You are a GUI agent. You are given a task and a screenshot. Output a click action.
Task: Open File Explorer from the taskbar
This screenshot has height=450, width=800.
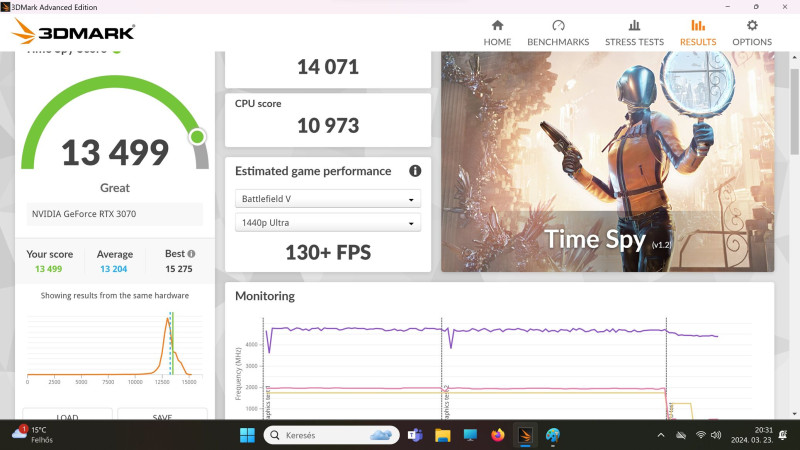coord(442,435)
